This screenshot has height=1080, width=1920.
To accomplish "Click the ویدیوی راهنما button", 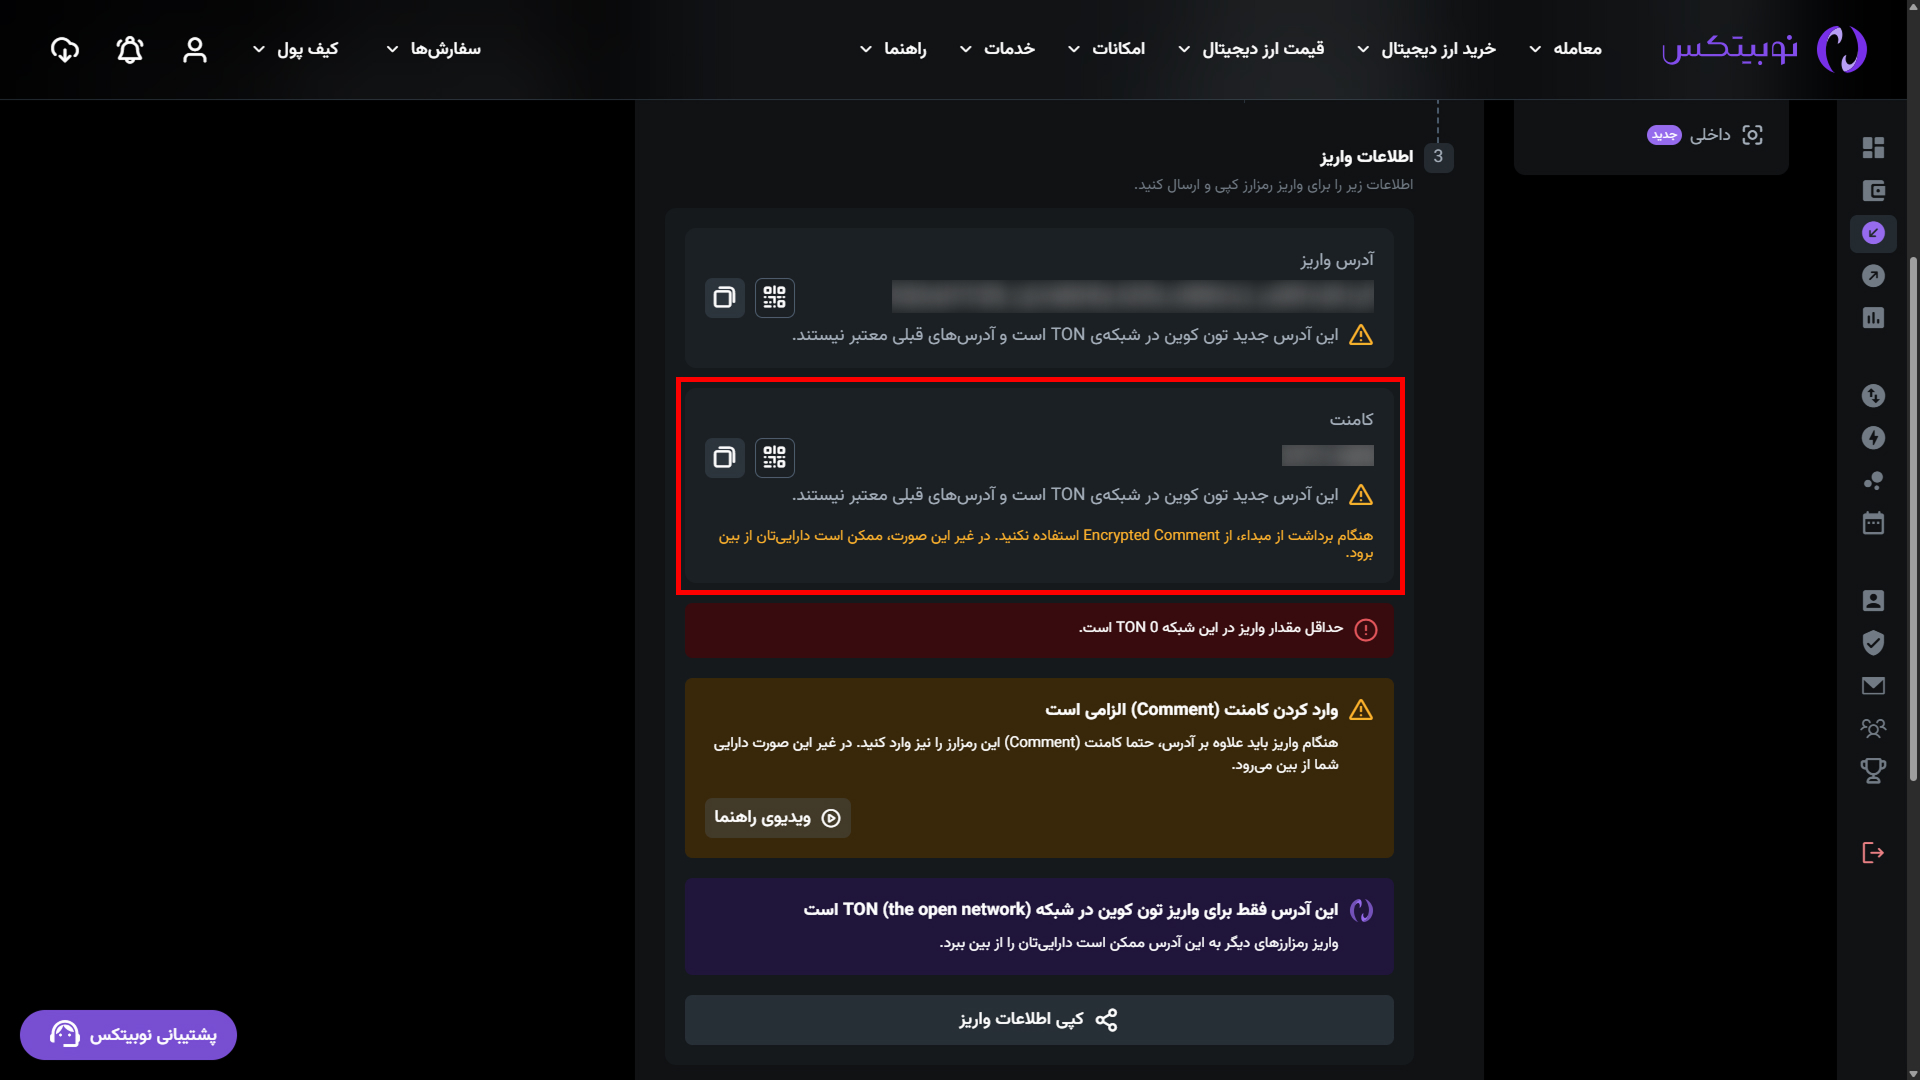I will click(777, 818).
